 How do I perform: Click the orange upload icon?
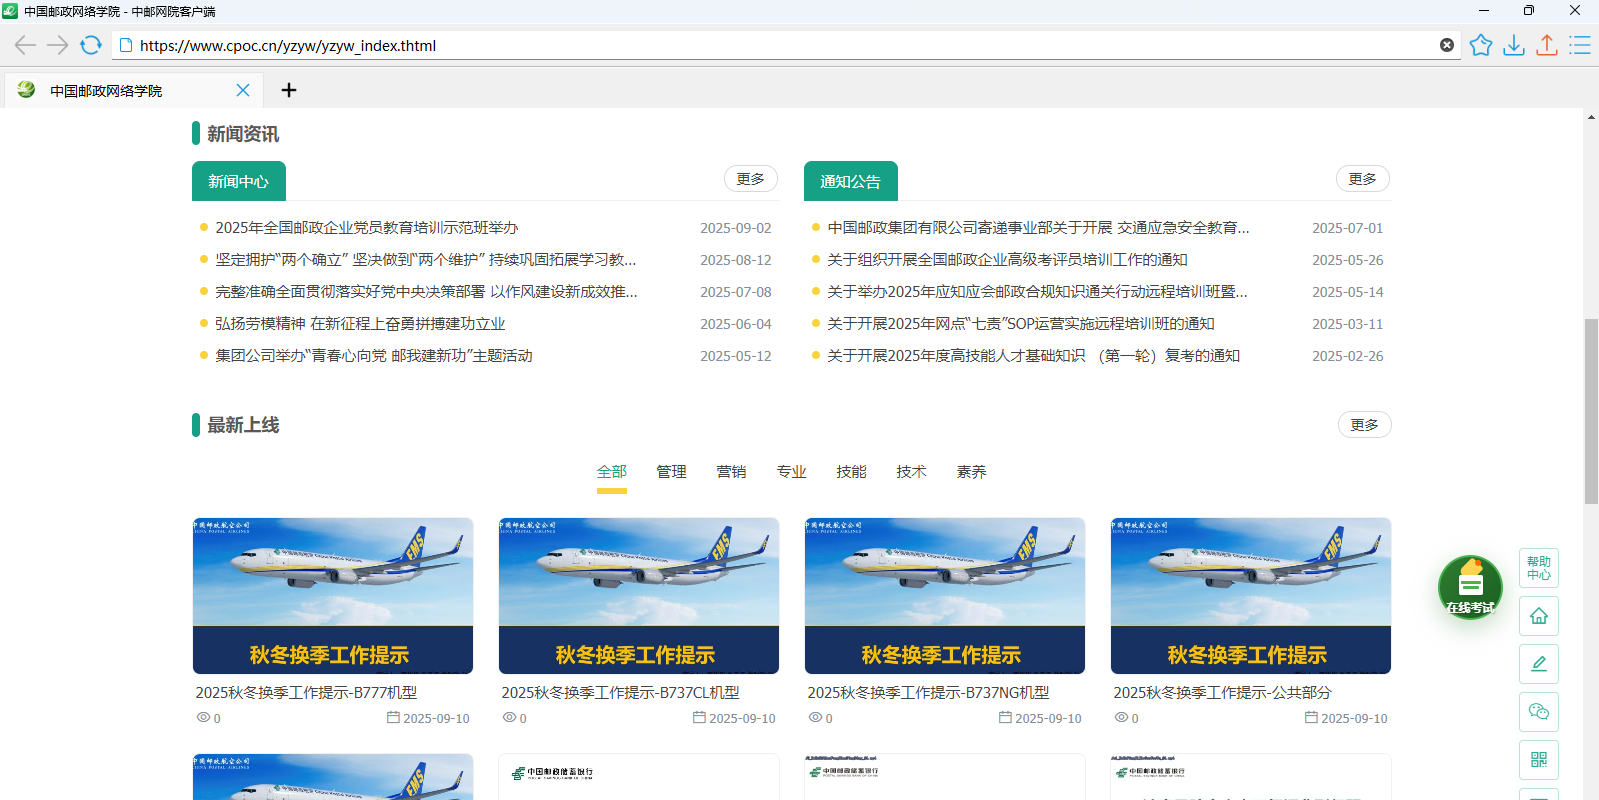(x=1547, y=45)
